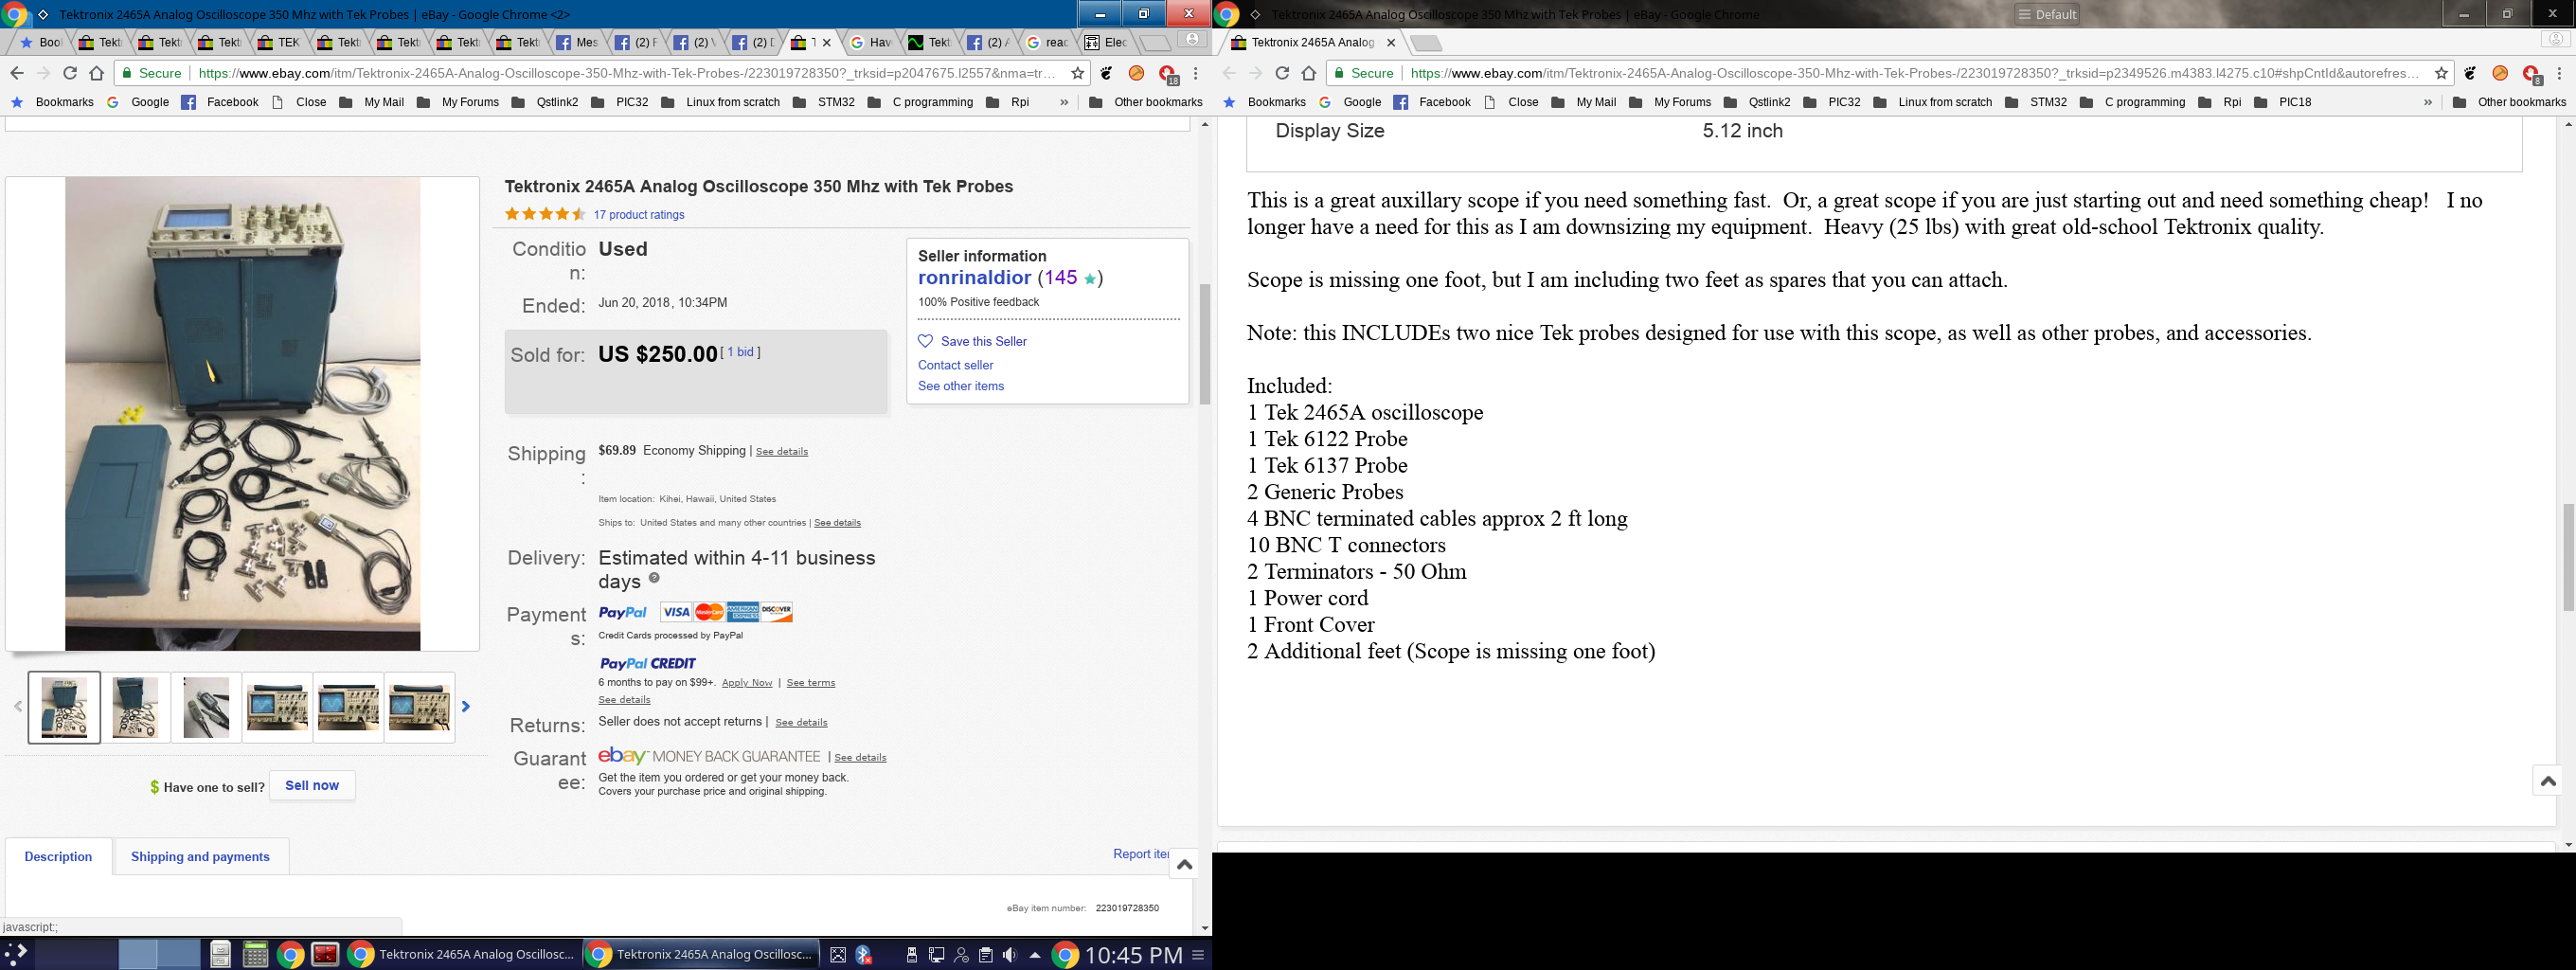Click vertical scrollbar thumb in right window

coord(2568,557)
